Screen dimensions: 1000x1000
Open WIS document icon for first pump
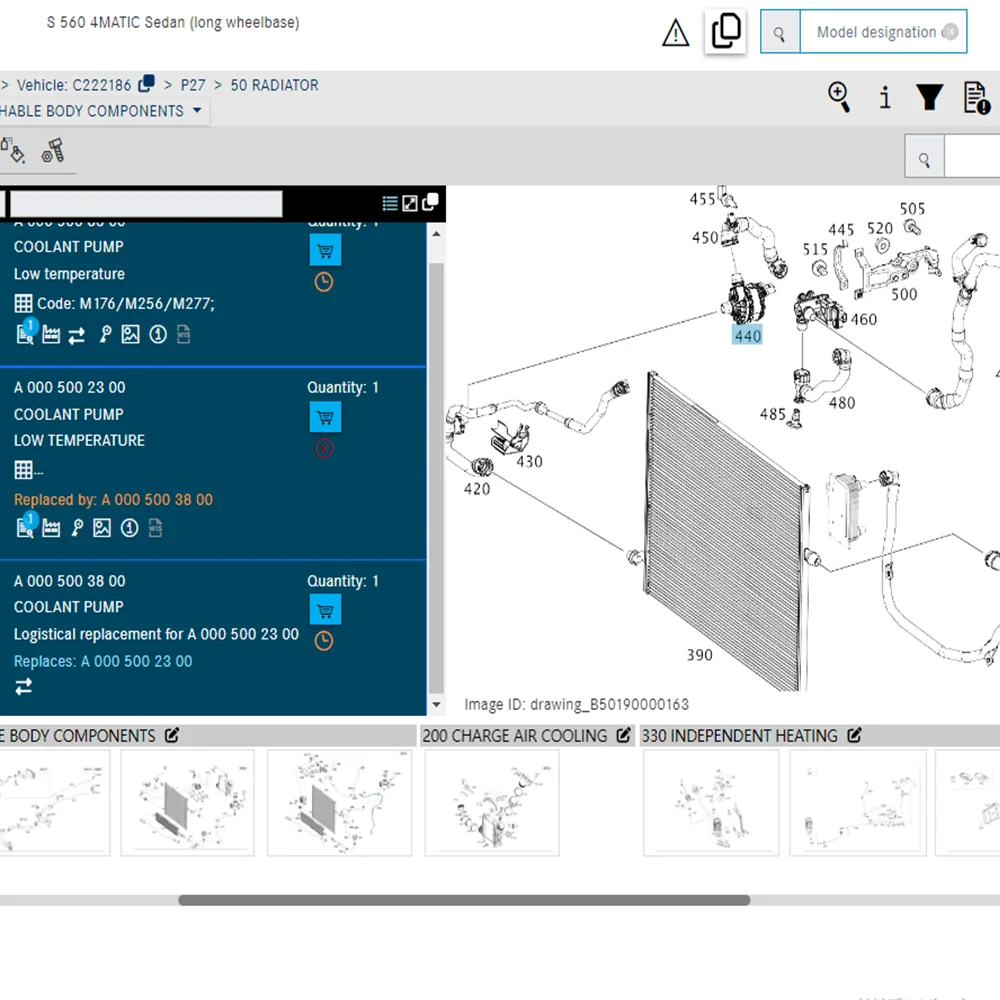pos(184,335)
